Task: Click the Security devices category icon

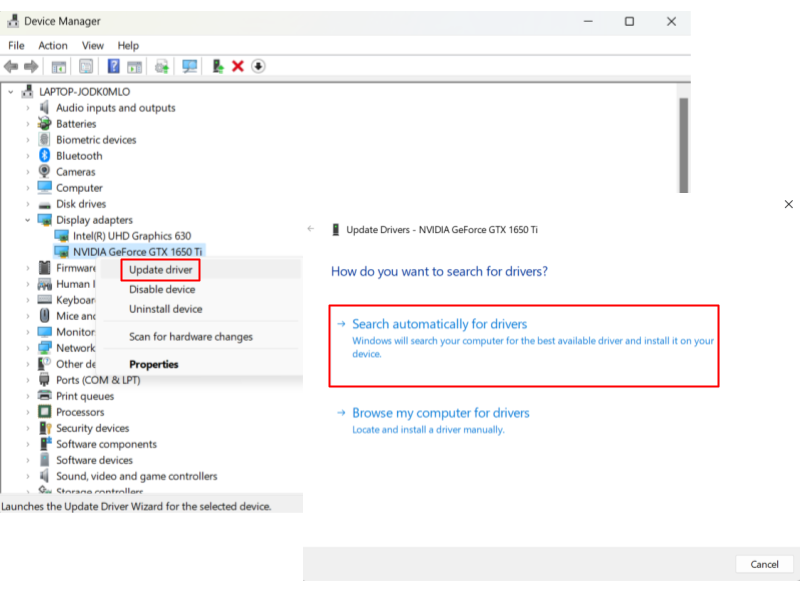Action: [x=45, y=428]
